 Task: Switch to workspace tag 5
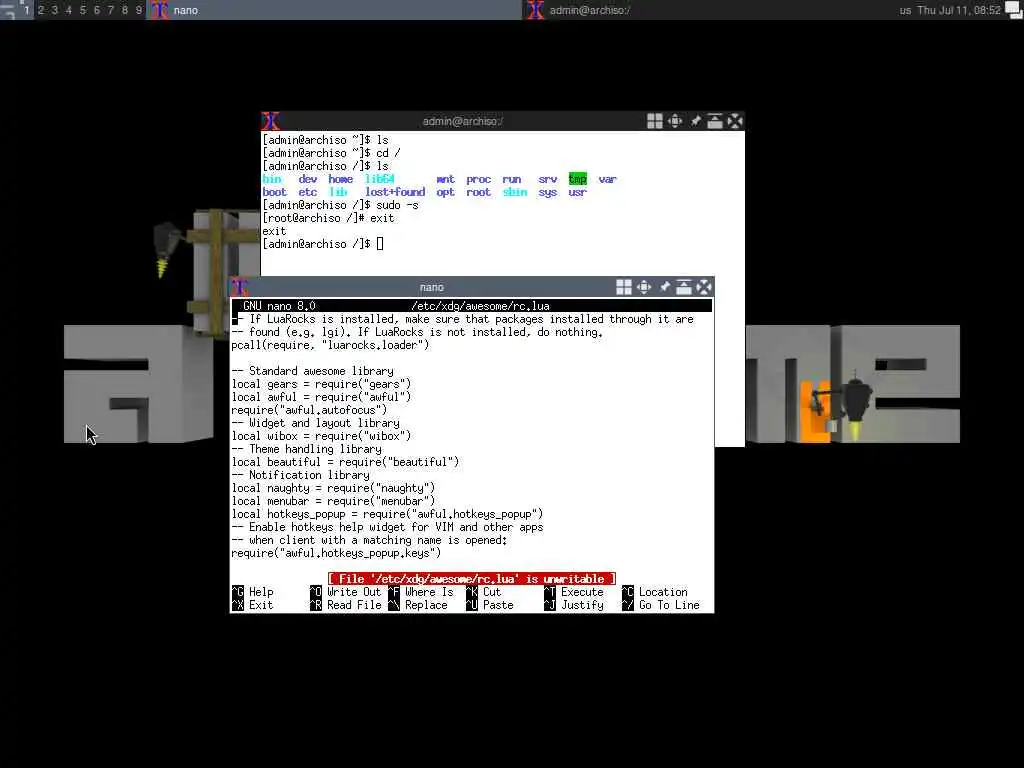click(x=83, y=10)
